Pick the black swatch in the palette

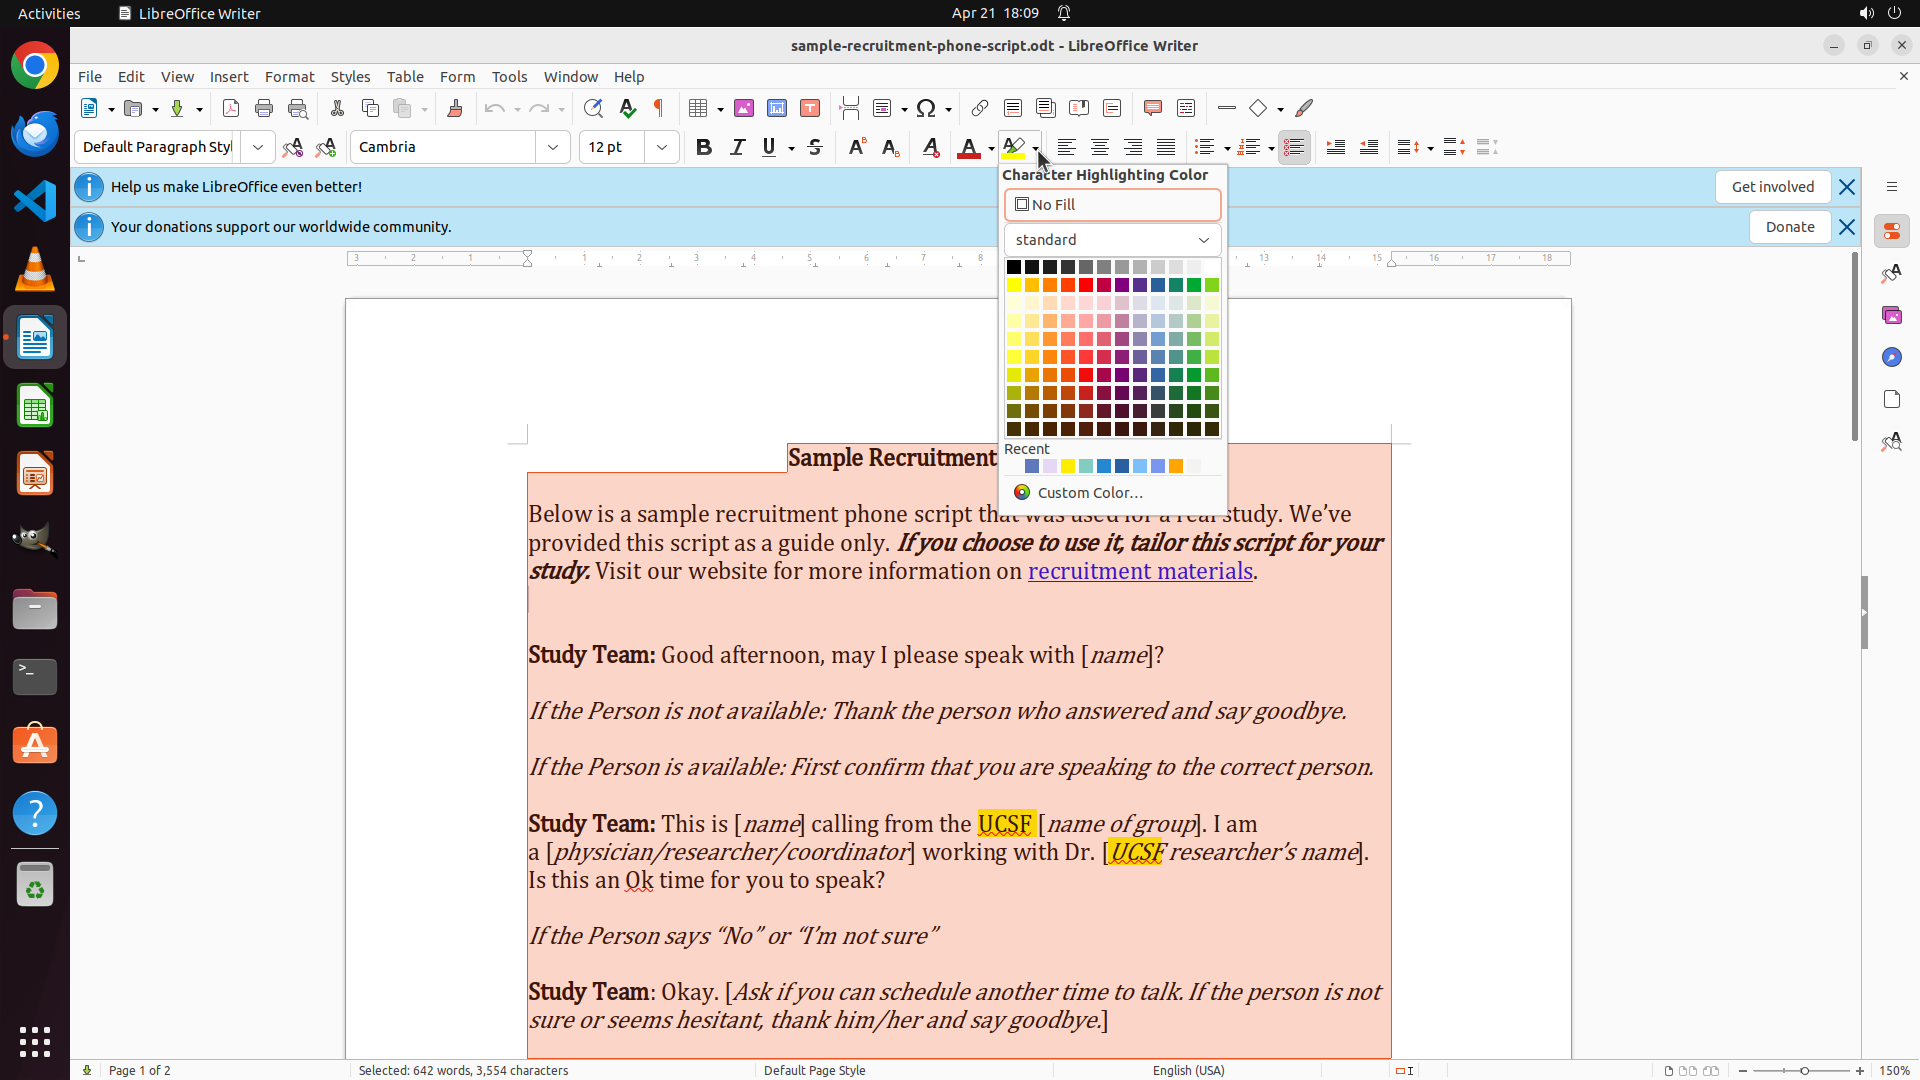pos(1014,267)
